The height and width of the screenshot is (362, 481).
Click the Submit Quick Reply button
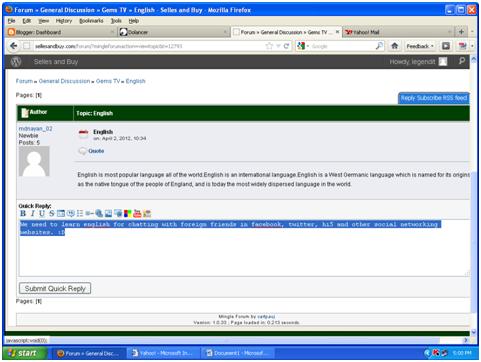coord(55,288)
